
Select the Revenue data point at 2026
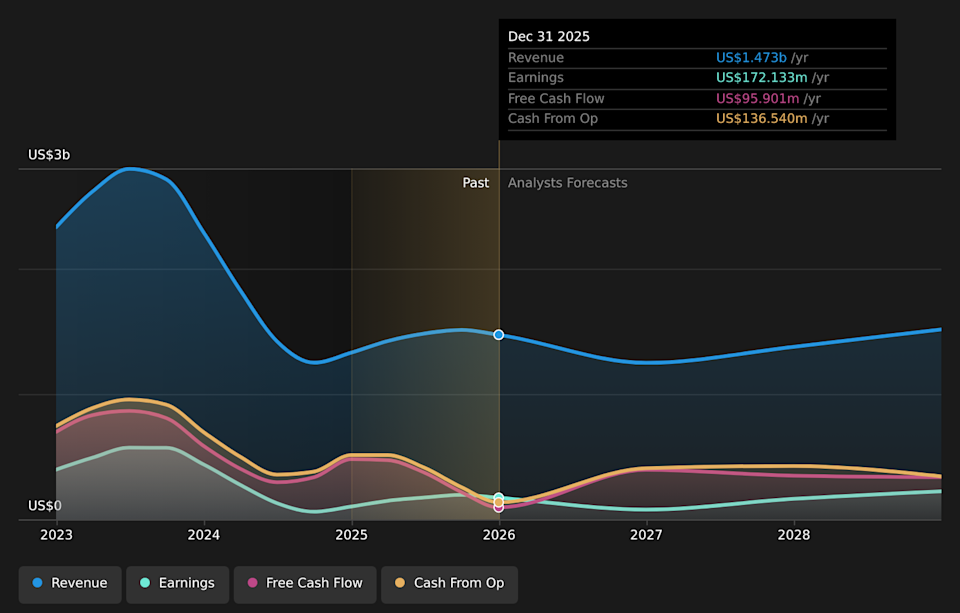499,334
